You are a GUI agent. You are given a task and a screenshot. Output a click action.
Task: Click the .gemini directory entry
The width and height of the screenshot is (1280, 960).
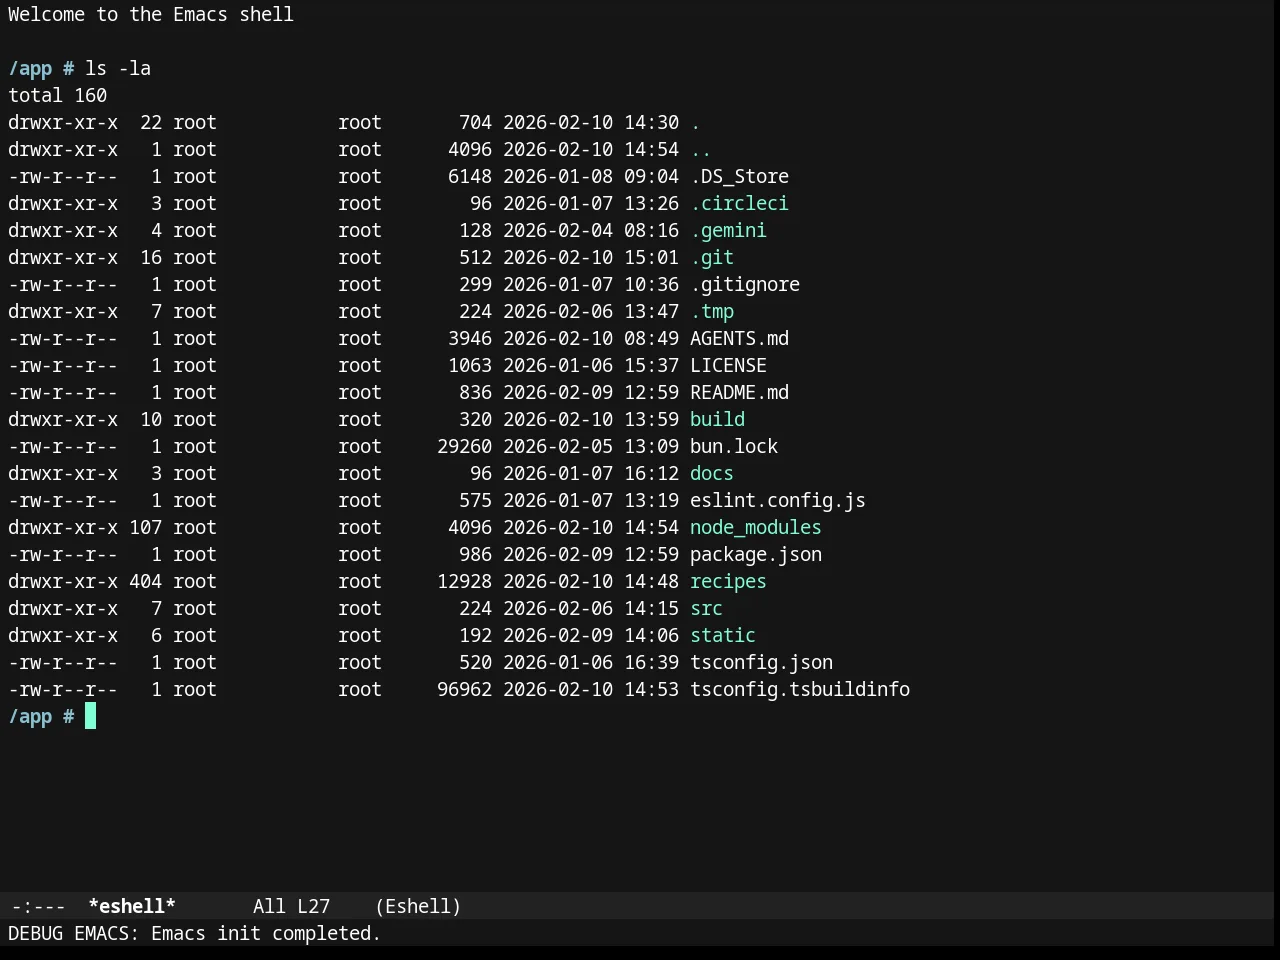tap(728, 231)
